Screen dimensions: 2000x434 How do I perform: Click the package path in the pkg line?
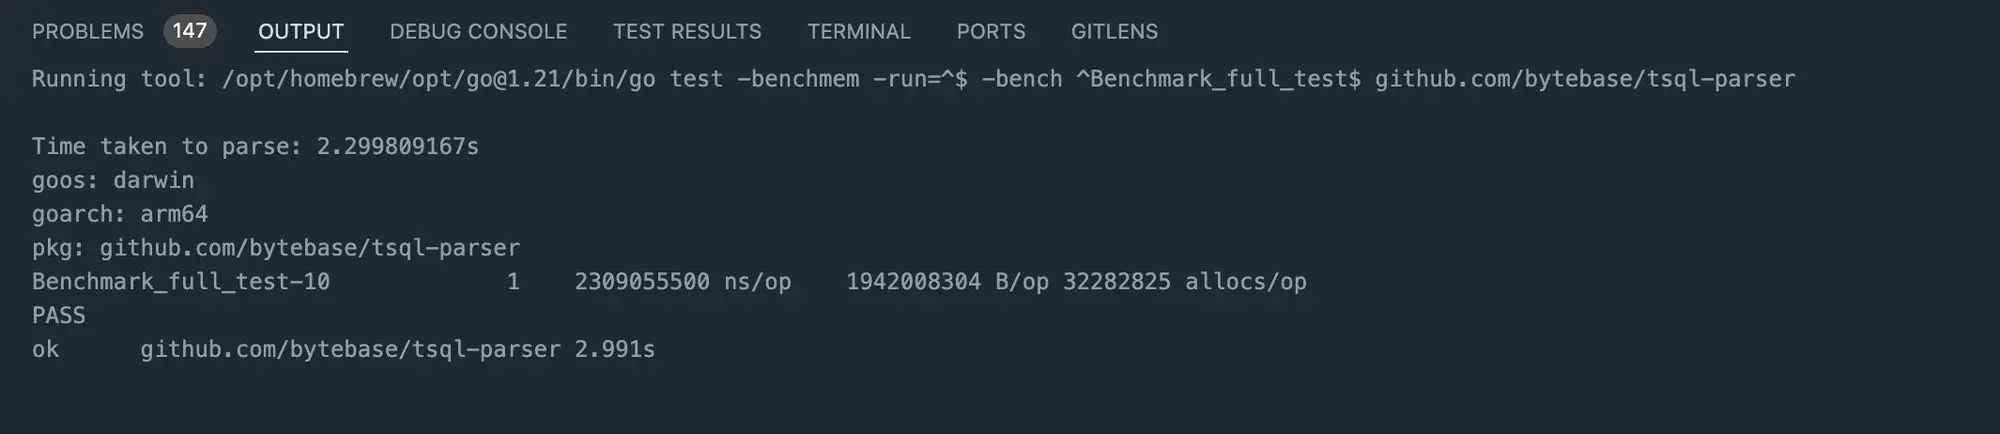(x=310, y=249)
